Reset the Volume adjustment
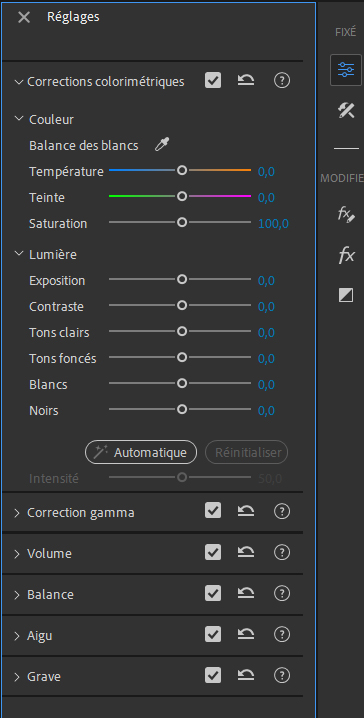The width and height of the screenshot is (364, 718). point(246,553)
